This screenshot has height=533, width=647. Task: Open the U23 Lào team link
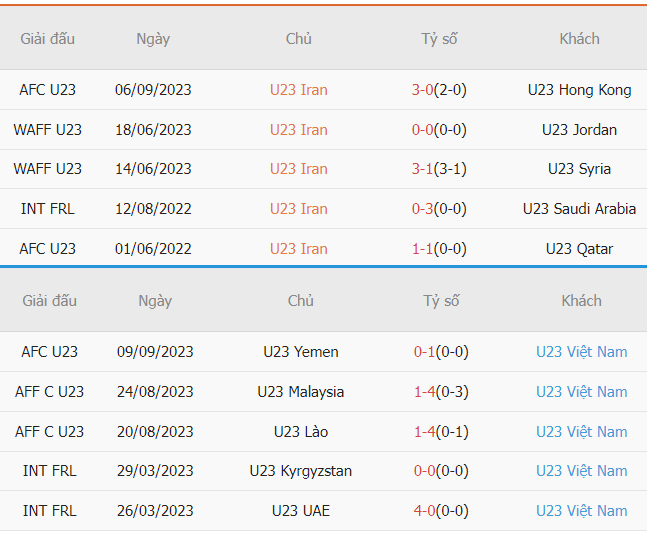(300, 432)
